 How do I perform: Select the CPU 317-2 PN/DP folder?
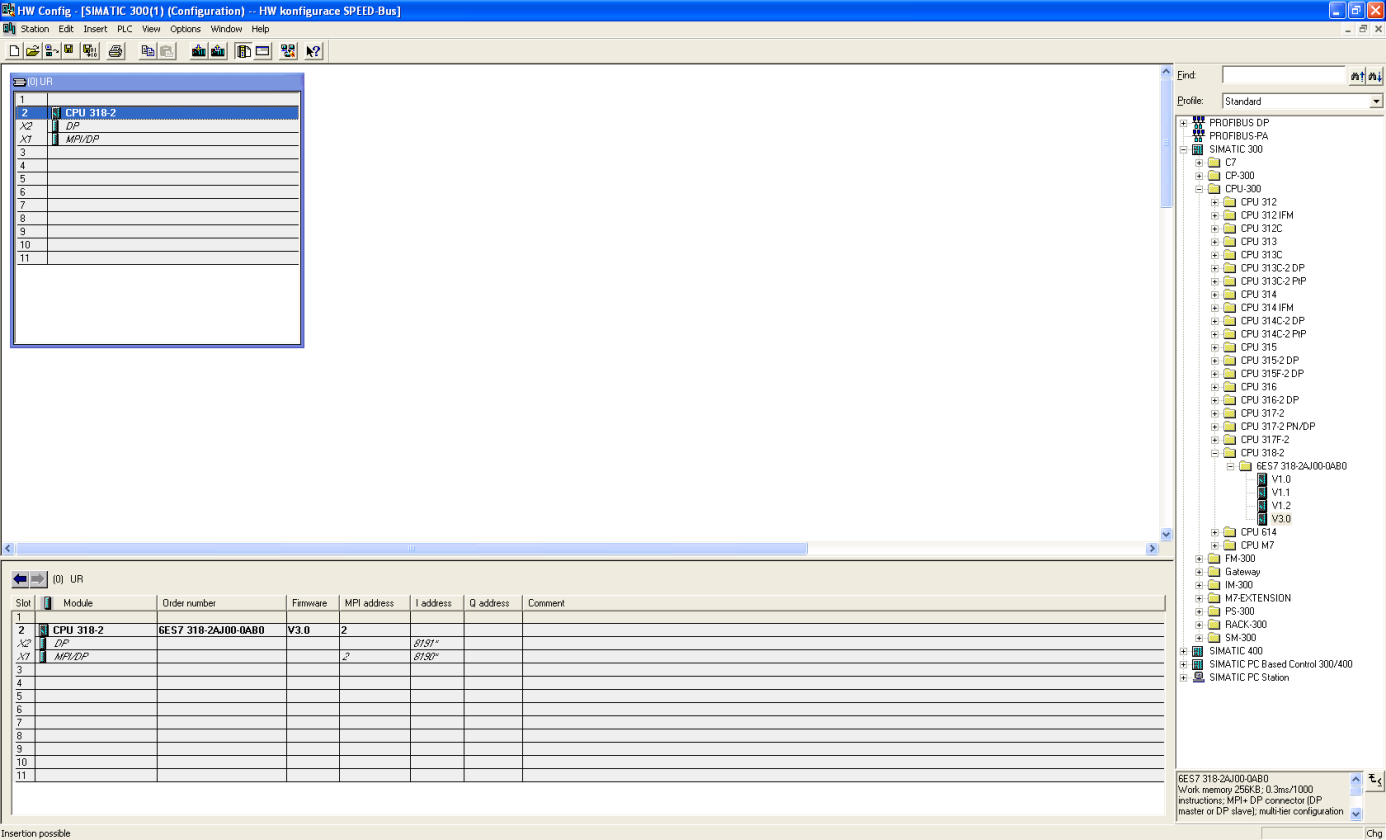pyautogui.click(x=1277, y=426)
